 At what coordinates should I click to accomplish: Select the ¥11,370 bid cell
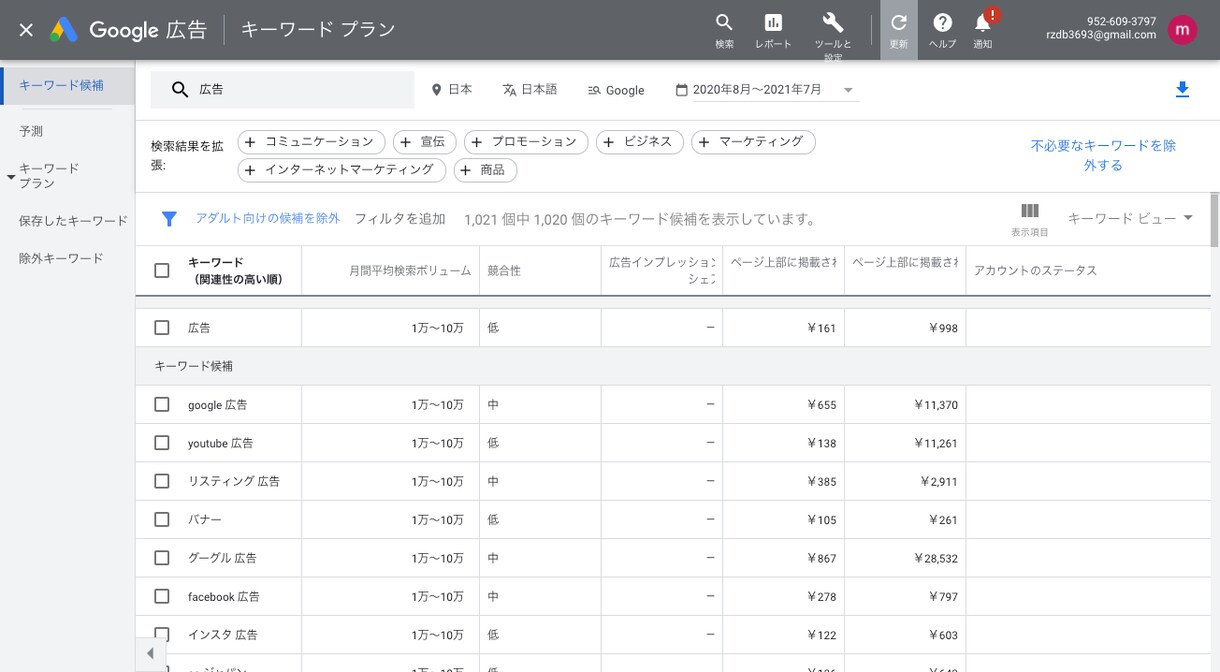click(x=905, y=404)
